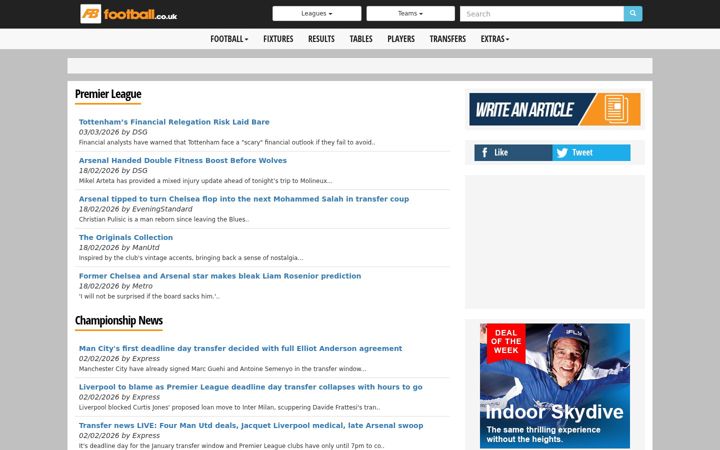
Task: Click 'Inspired by the club's vintage accents' text
Action: coord(191,258)
